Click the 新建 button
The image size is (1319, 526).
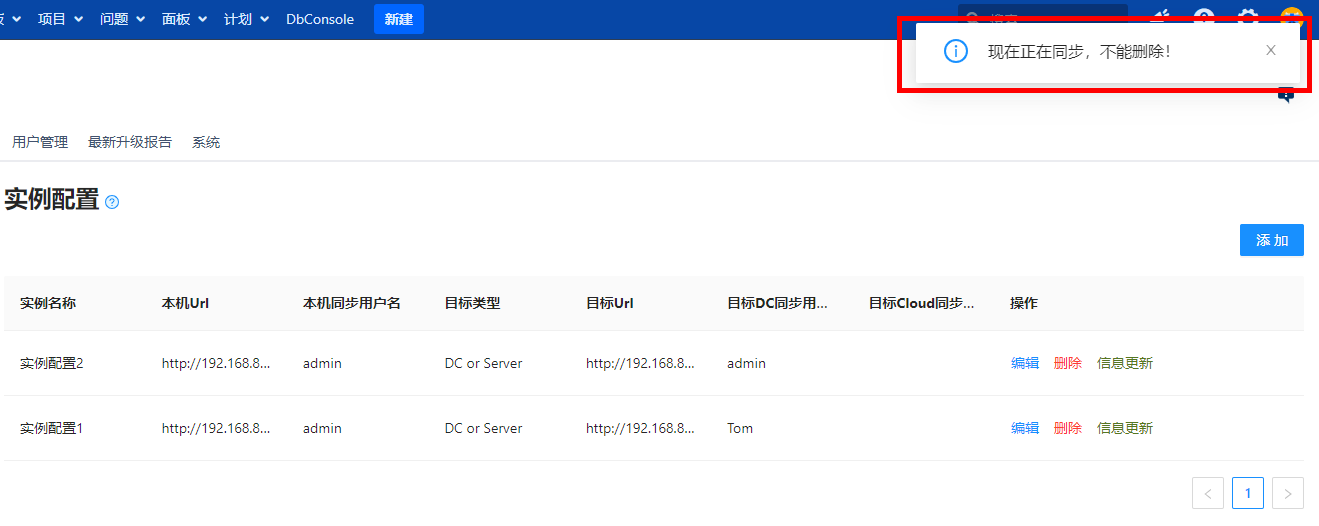(x=399, y=19)
